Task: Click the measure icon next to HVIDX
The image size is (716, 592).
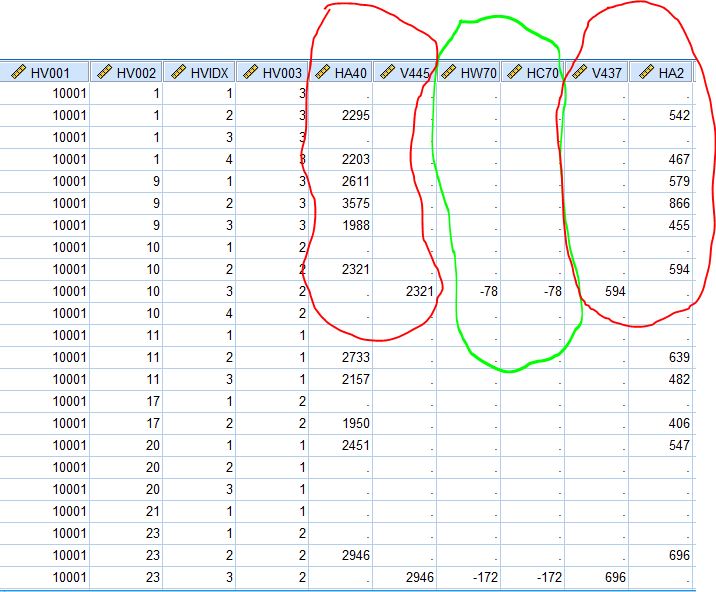Action: pyautogui.click(x=178, y=72)
